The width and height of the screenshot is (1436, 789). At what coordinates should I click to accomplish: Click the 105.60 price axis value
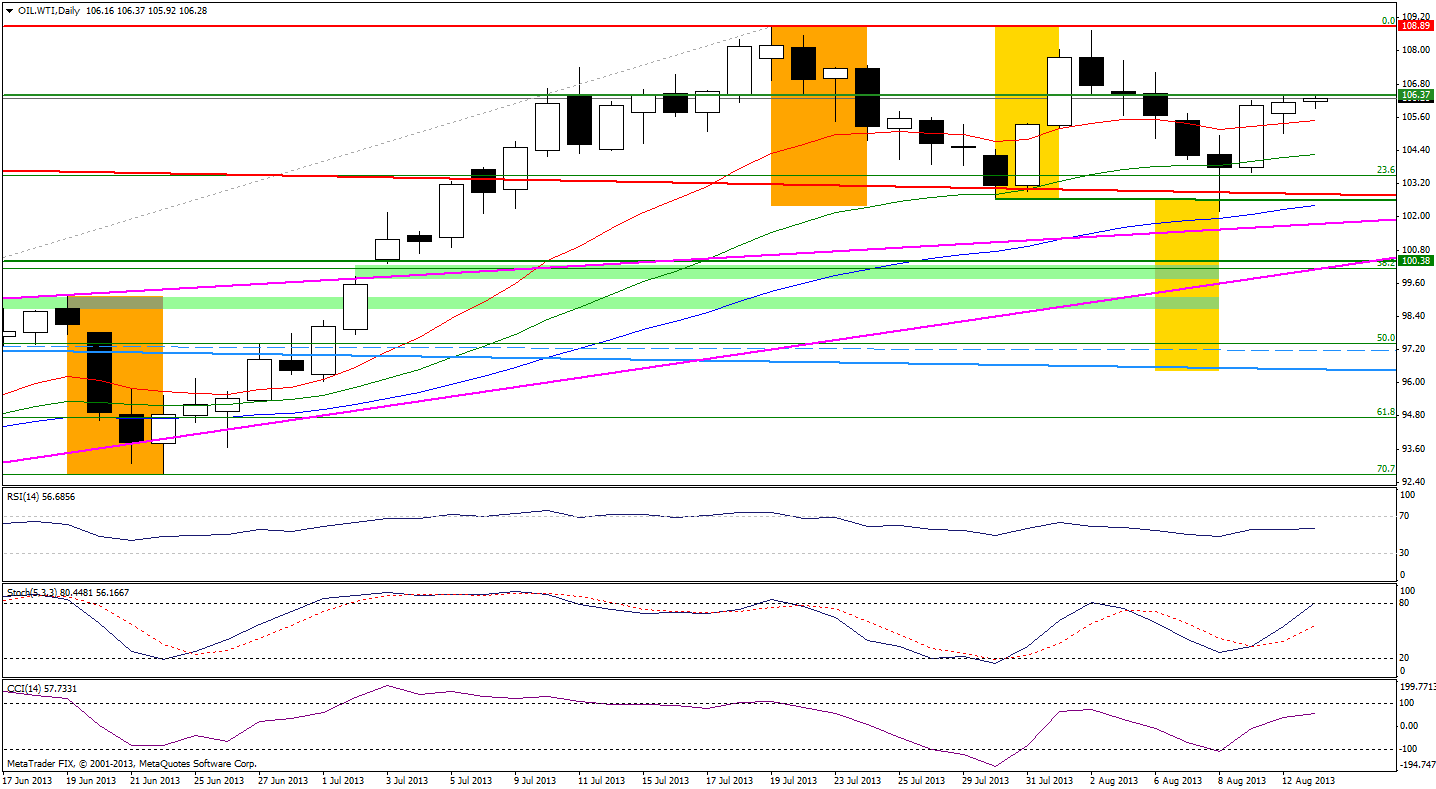point(1415,116)
